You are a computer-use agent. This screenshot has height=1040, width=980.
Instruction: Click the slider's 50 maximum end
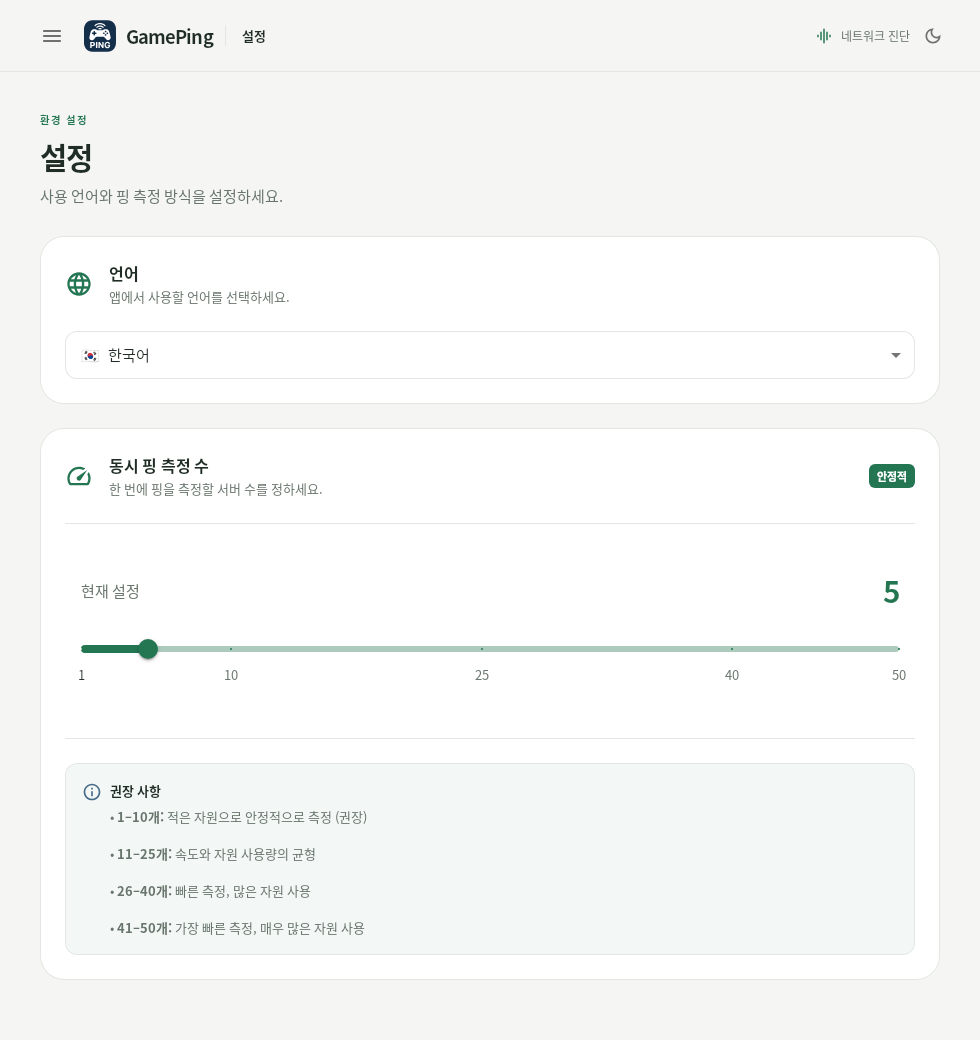898,649
